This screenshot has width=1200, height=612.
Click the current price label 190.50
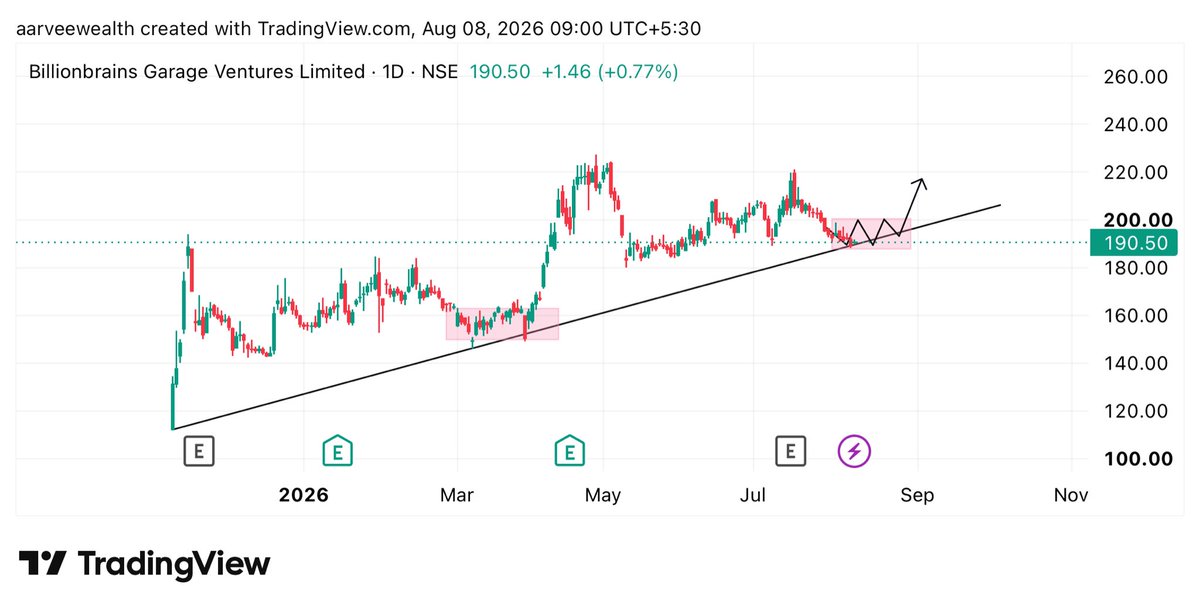coord(1136,243)
